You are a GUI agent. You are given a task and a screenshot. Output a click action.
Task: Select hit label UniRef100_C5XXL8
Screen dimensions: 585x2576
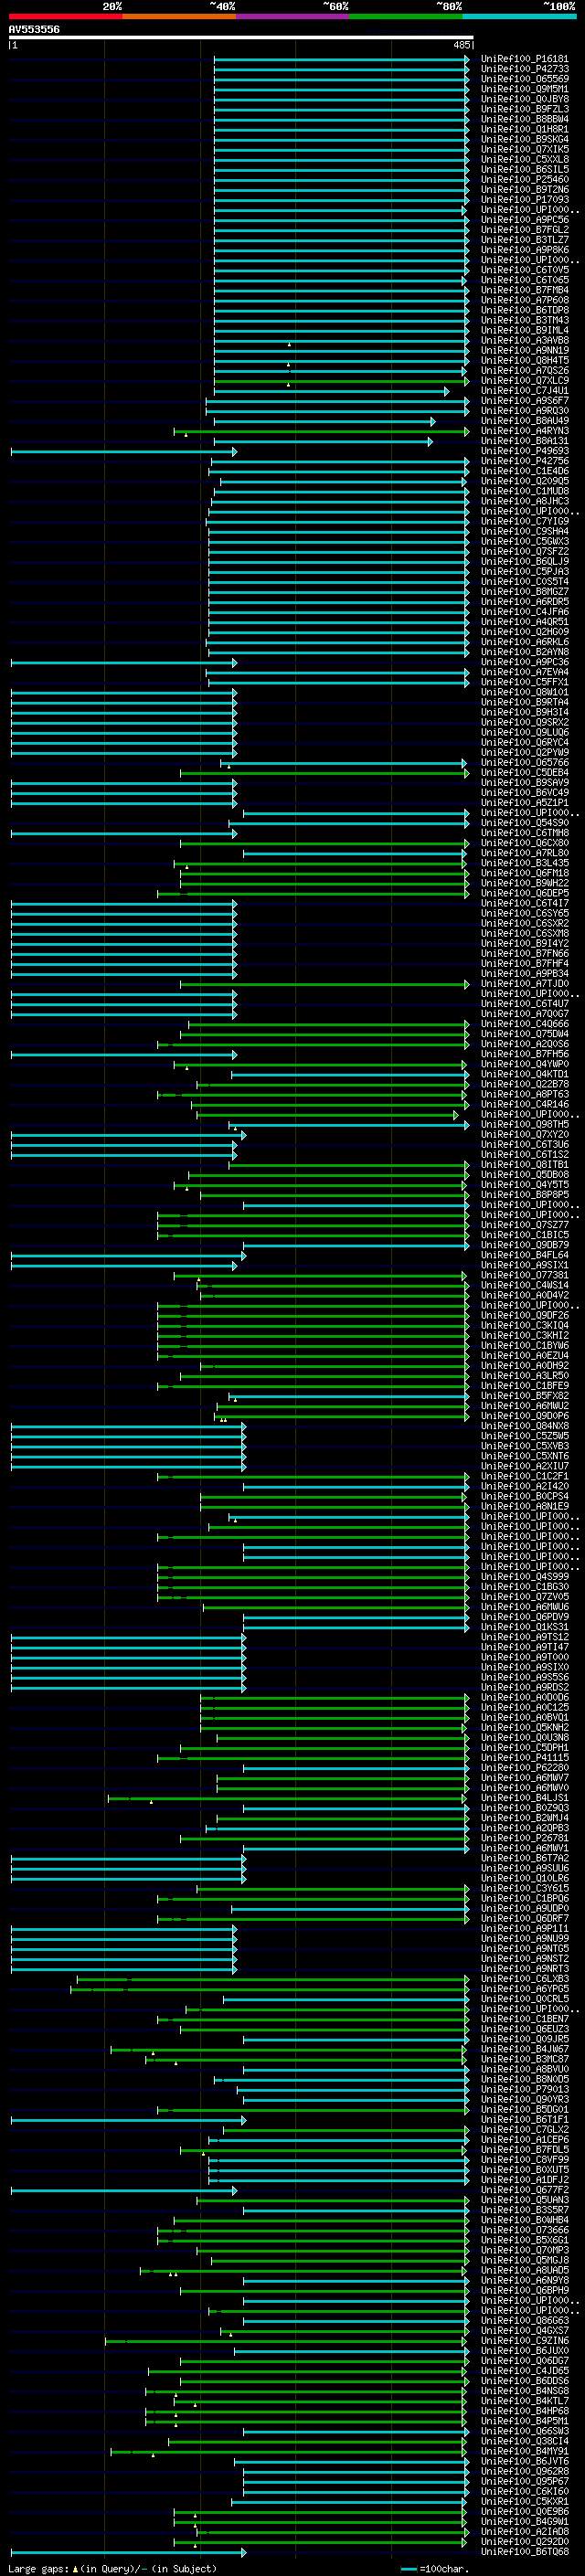[x=524, y=159]
